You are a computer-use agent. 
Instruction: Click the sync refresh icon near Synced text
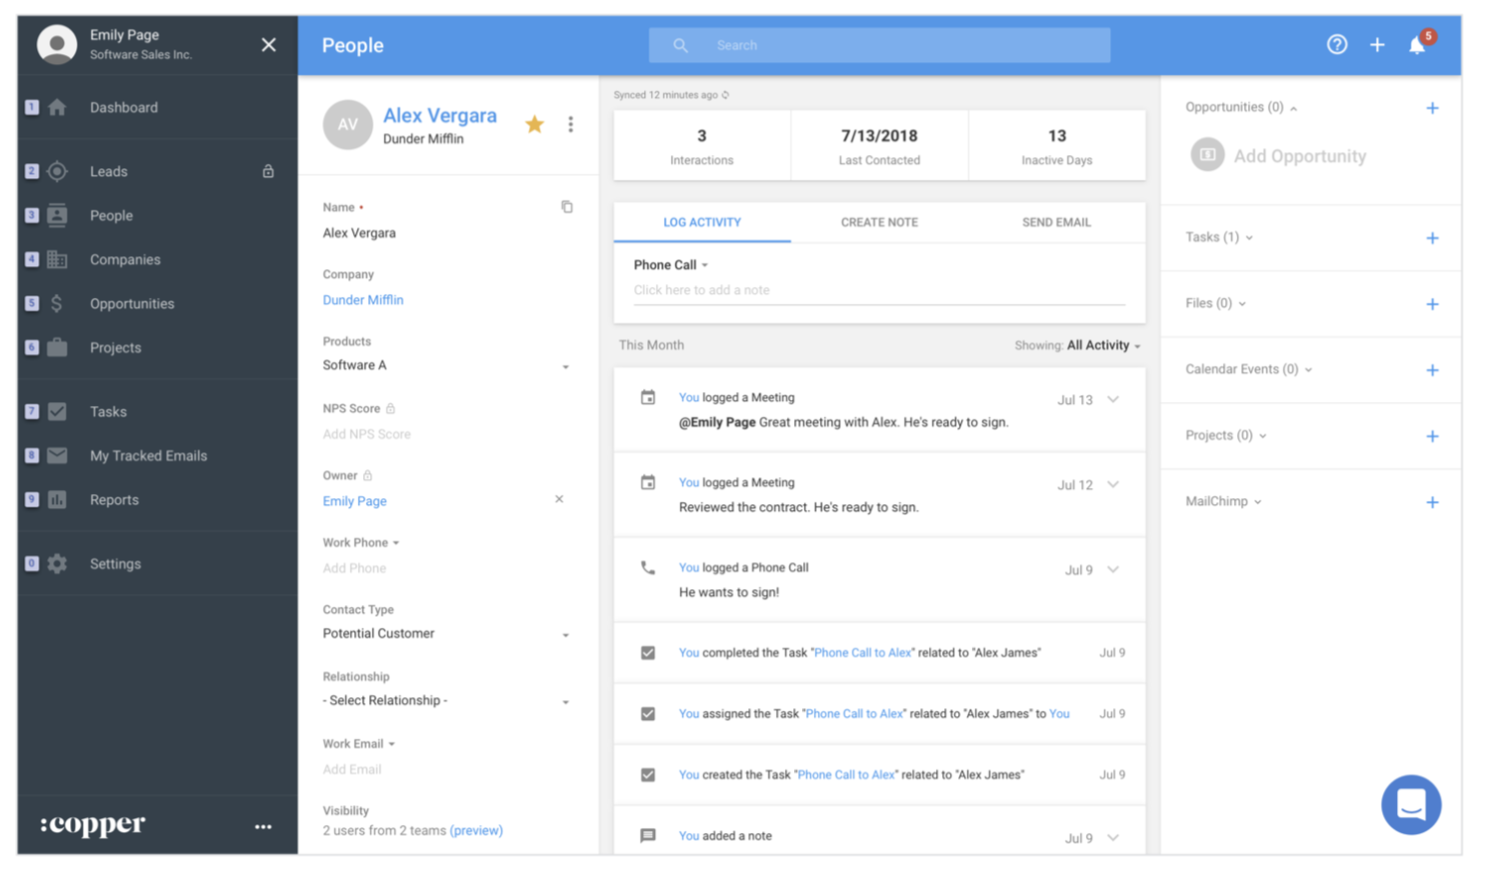pyautogui.click(x=726, y=95)
